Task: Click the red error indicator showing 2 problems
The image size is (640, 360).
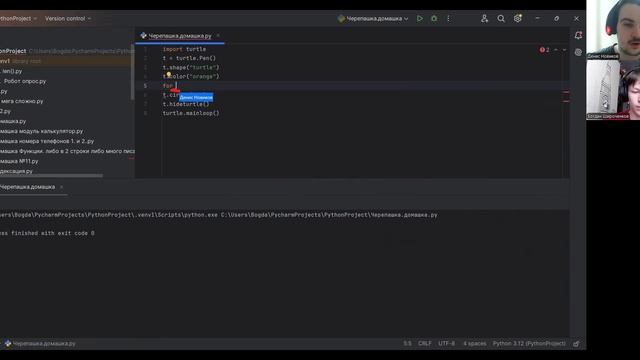Action: coord(544,50)
